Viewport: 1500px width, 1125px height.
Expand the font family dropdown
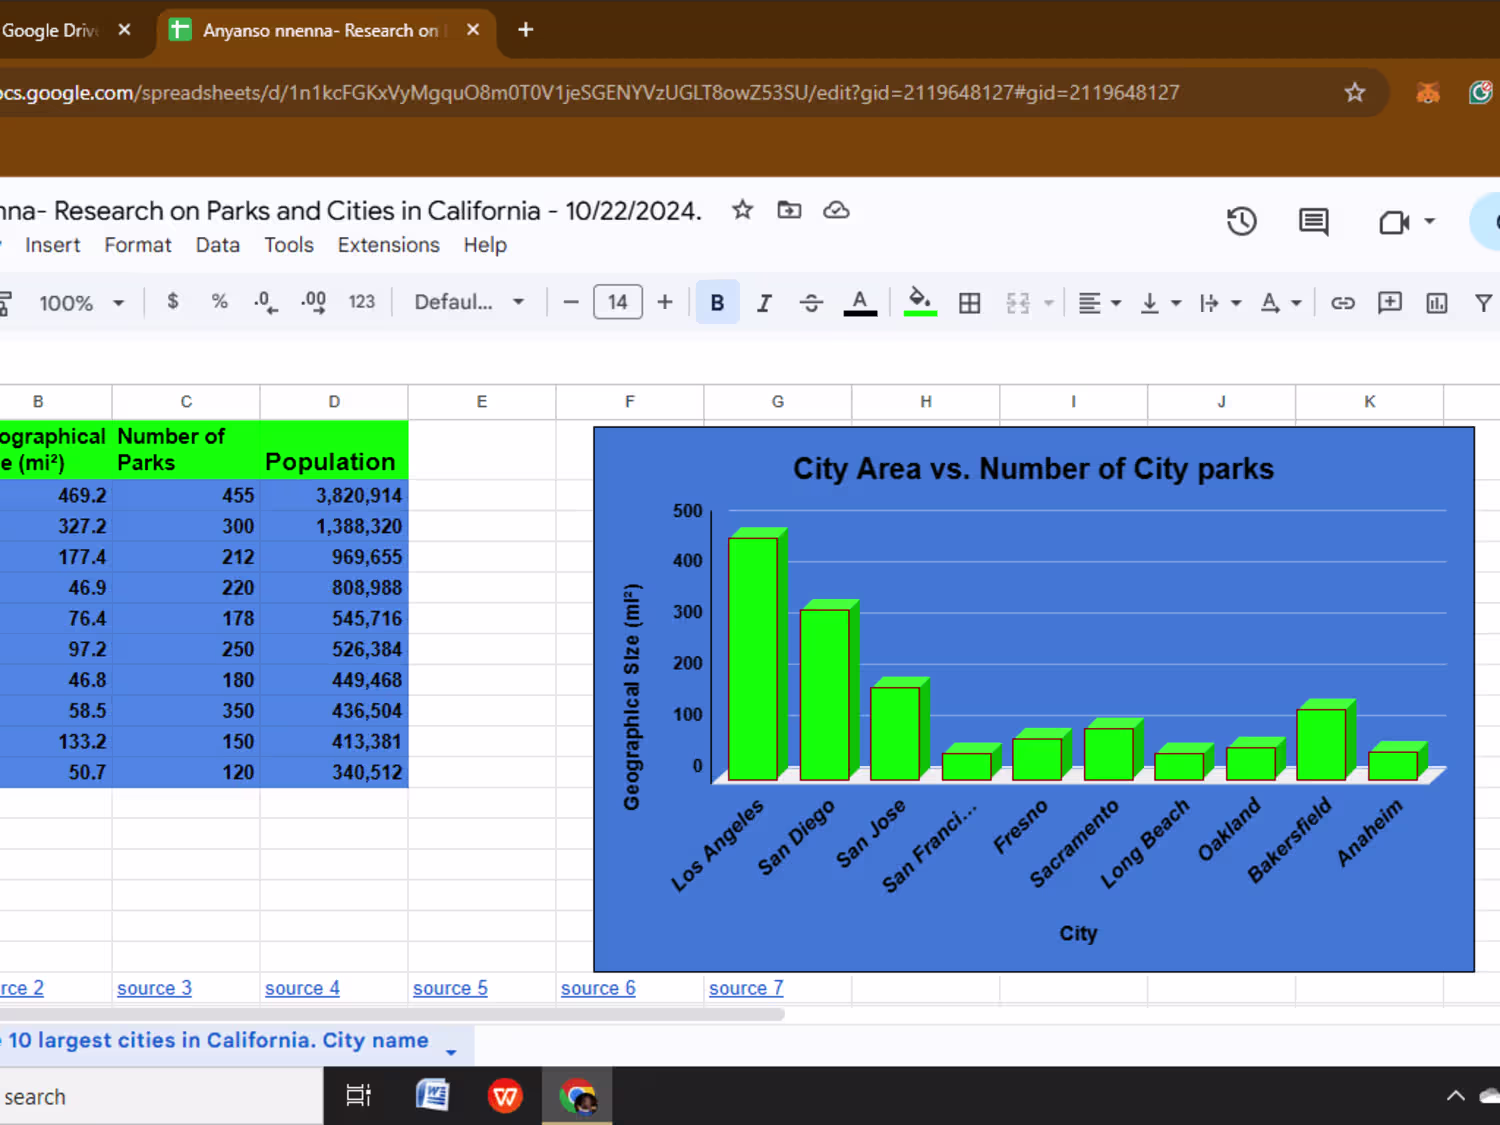click(x=469, y=303)
